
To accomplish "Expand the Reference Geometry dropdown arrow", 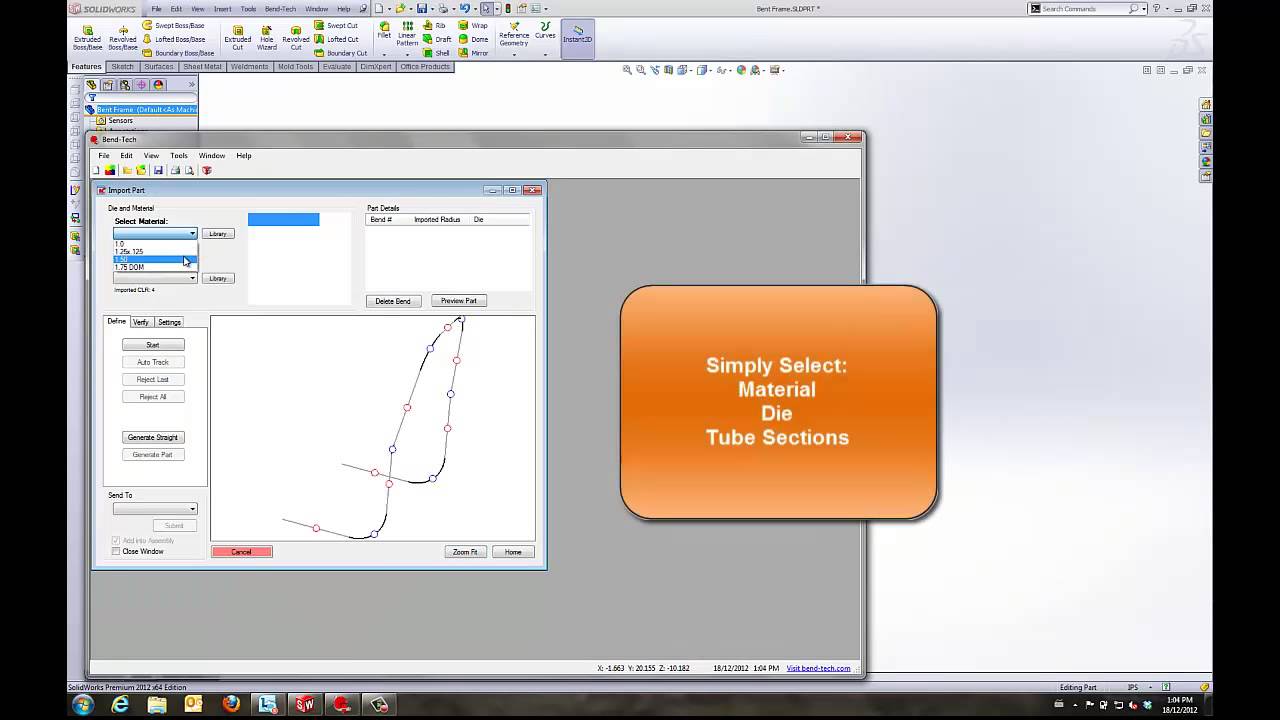I will (x=514, y=54).
